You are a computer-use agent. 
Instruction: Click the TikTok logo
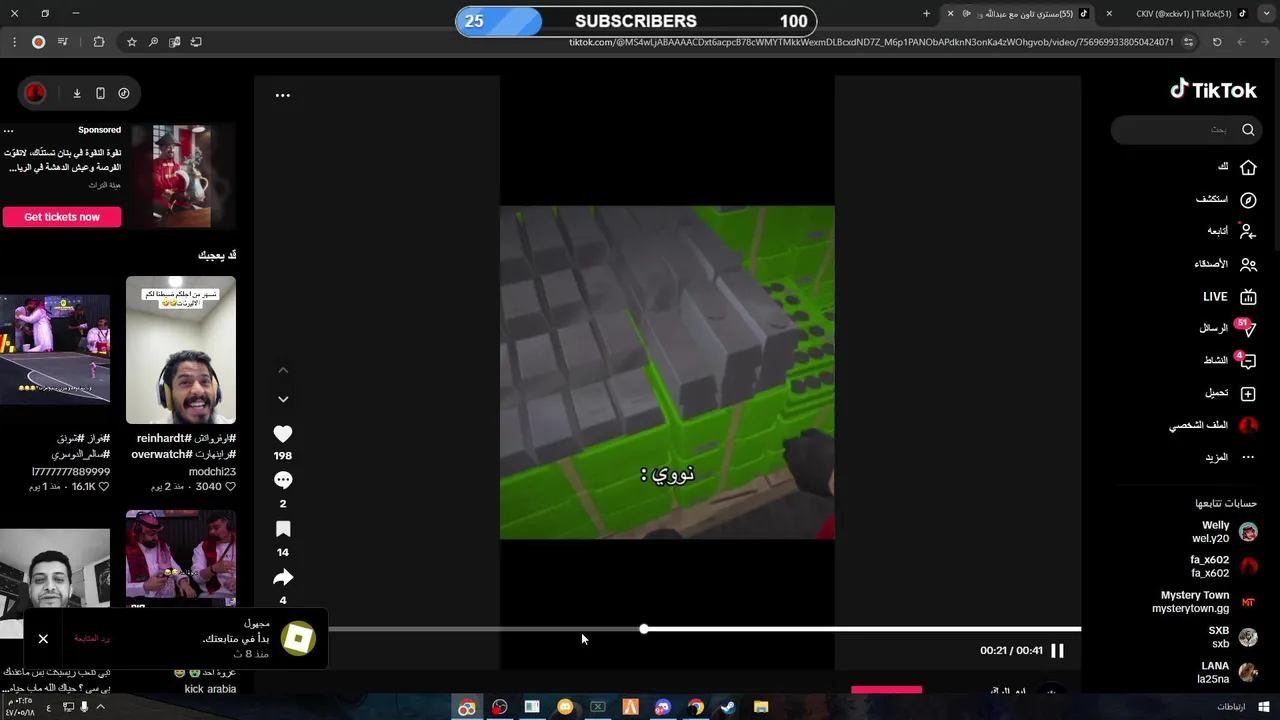click(1213, 90)
